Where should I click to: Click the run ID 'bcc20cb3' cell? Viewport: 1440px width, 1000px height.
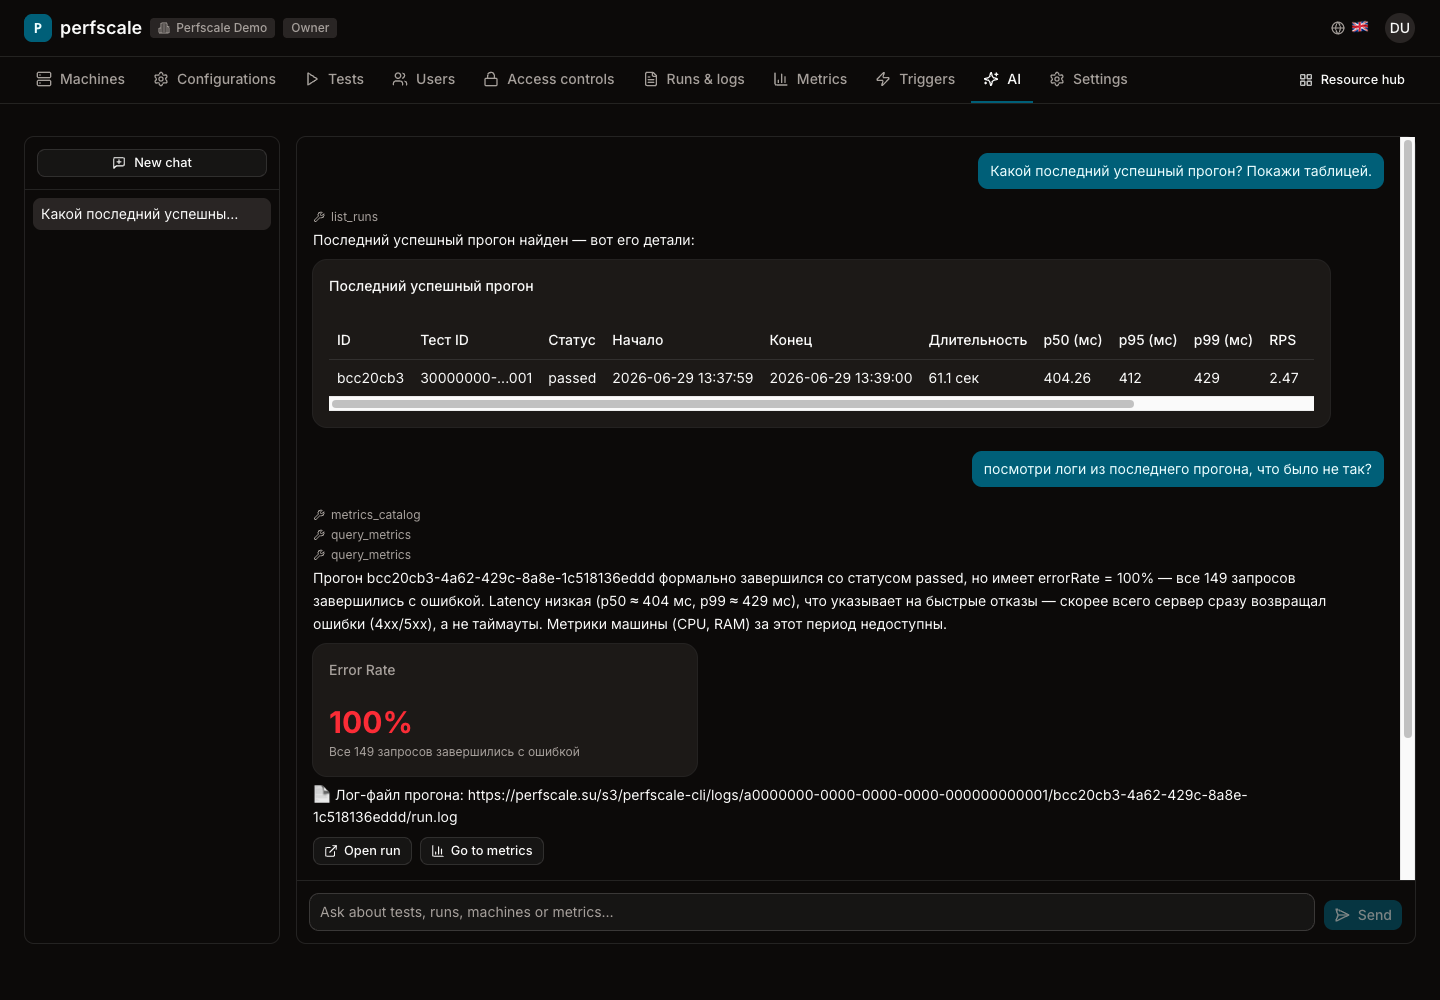pyautogui.click(x=370, y=378)
